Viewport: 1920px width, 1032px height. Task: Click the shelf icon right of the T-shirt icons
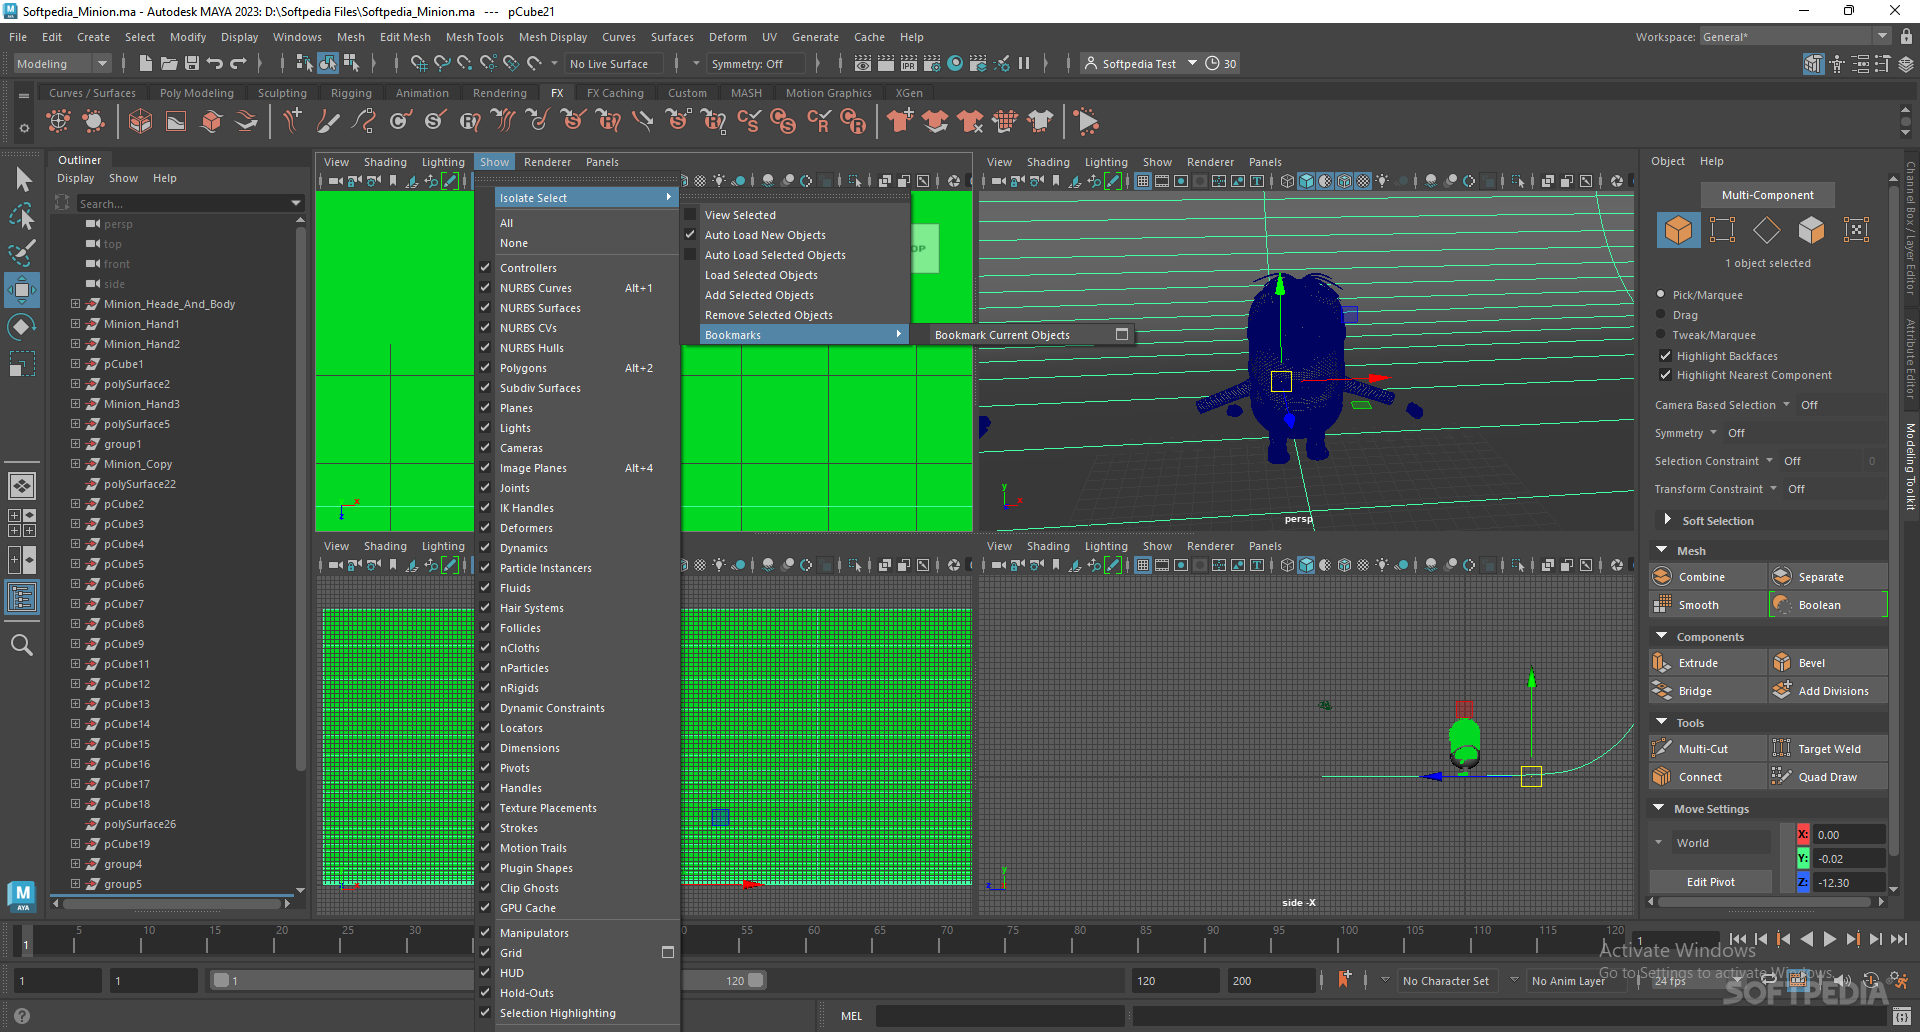click(x=1087, y=122)
